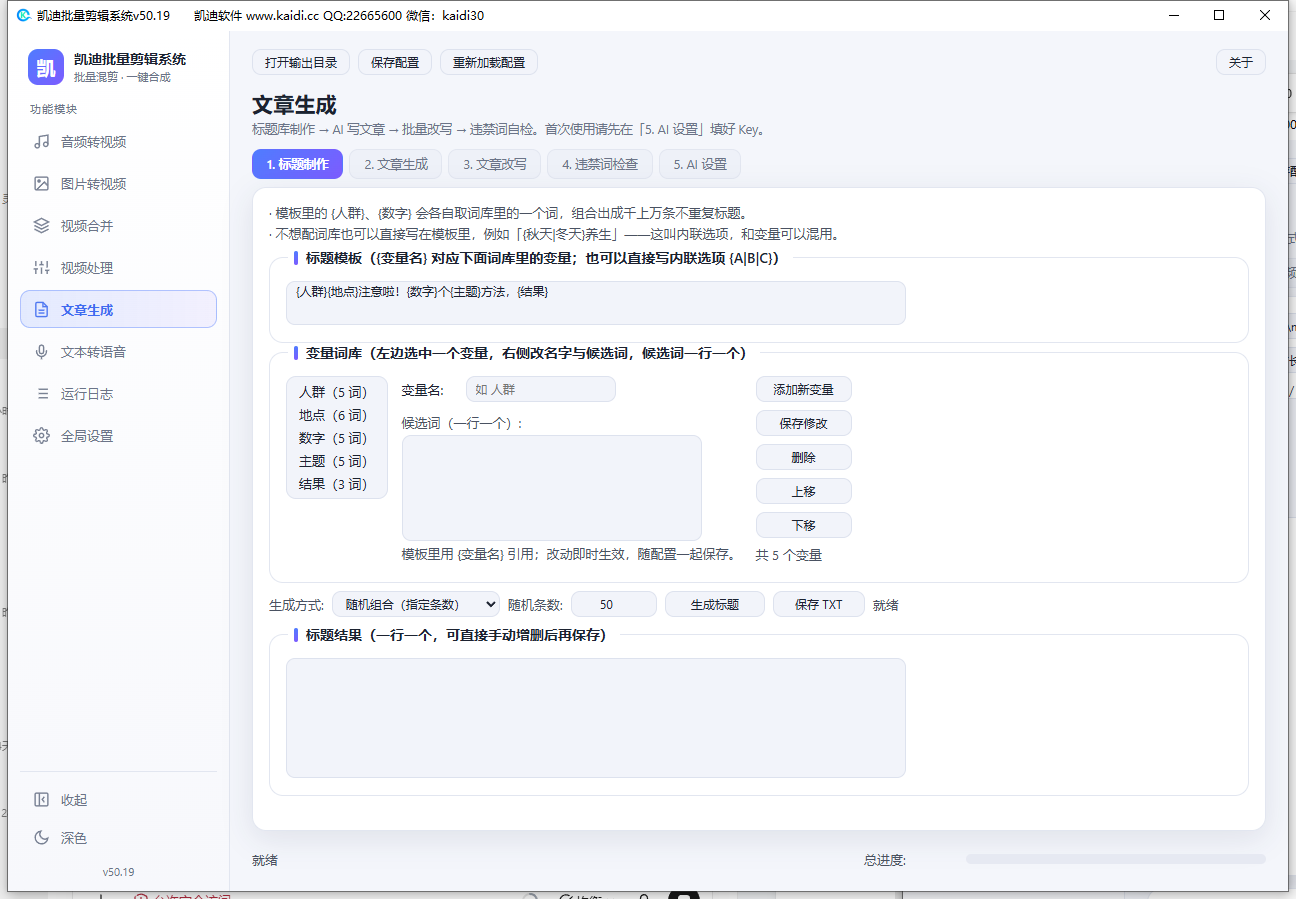This screenshot has height=899, width=1296.
Task: Click into the 候选词 text area
Action: [x=552, y=488]
